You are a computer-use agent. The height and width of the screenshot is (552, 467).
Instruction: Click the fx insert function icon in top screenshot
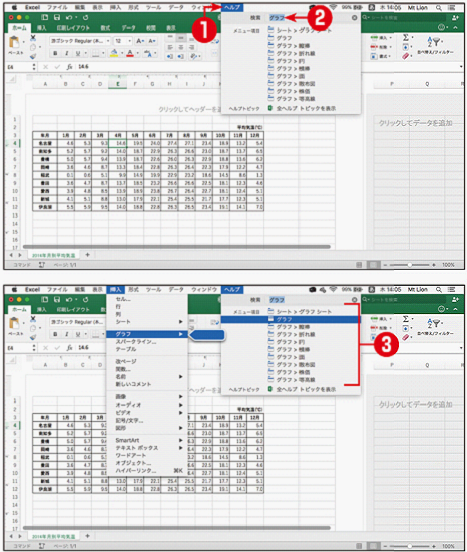pyautogui.click(x=70, y=67)
